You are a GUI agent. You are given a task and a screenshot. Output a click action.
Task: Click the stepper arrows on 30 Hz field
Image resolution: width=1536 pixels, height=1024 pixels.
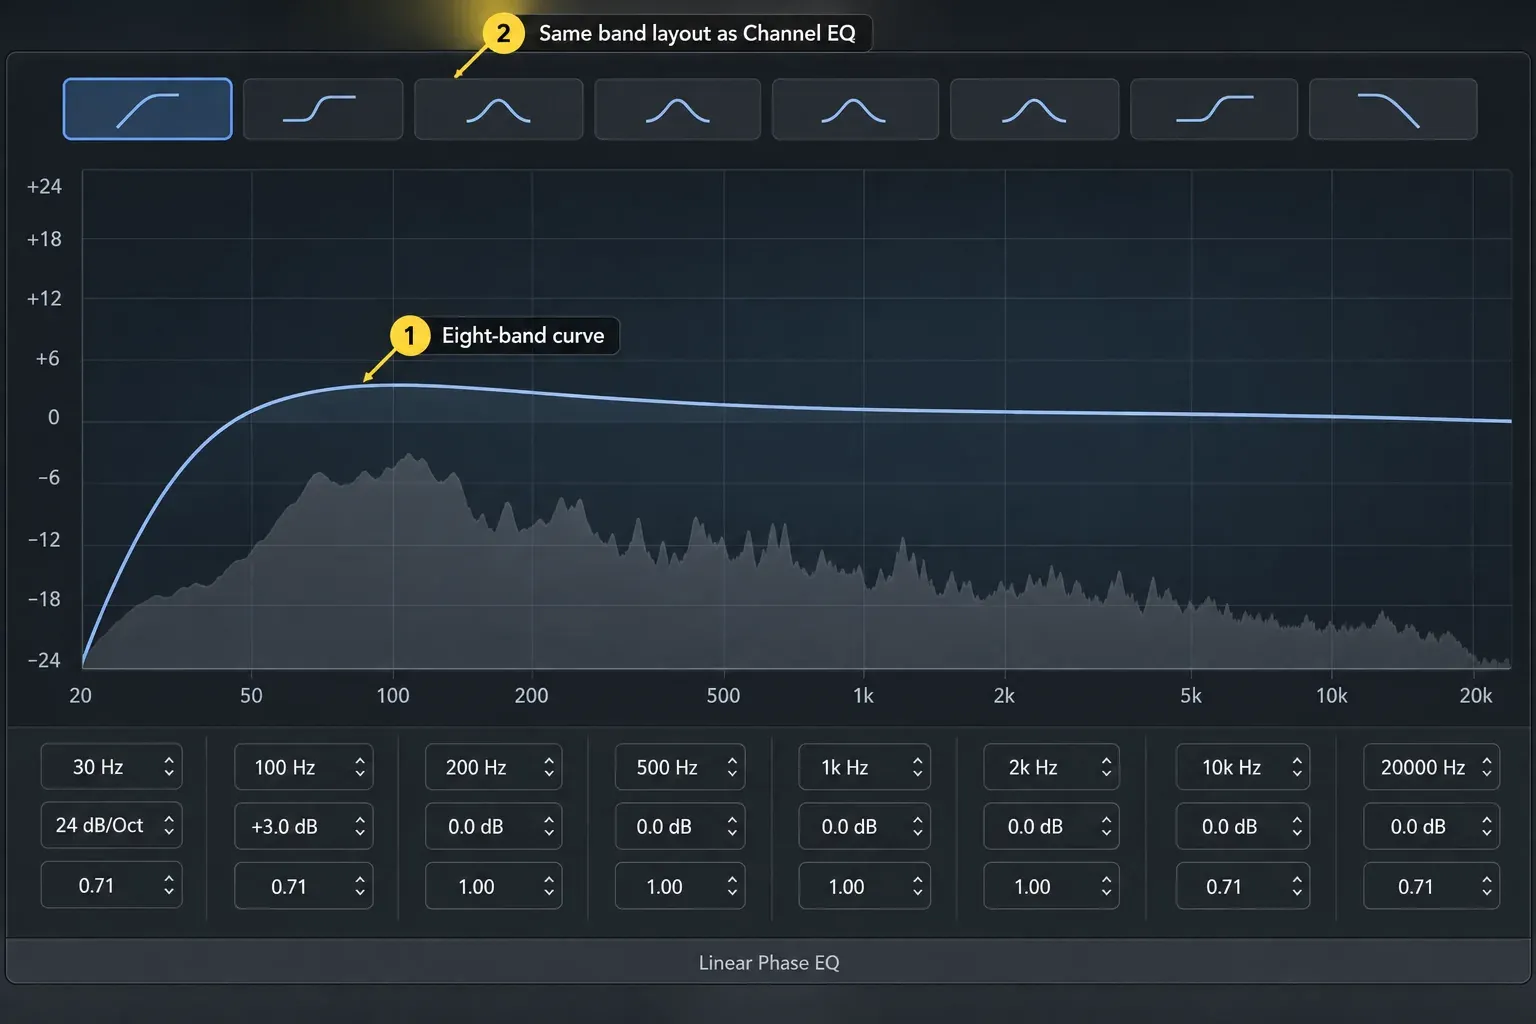[168, 767]
